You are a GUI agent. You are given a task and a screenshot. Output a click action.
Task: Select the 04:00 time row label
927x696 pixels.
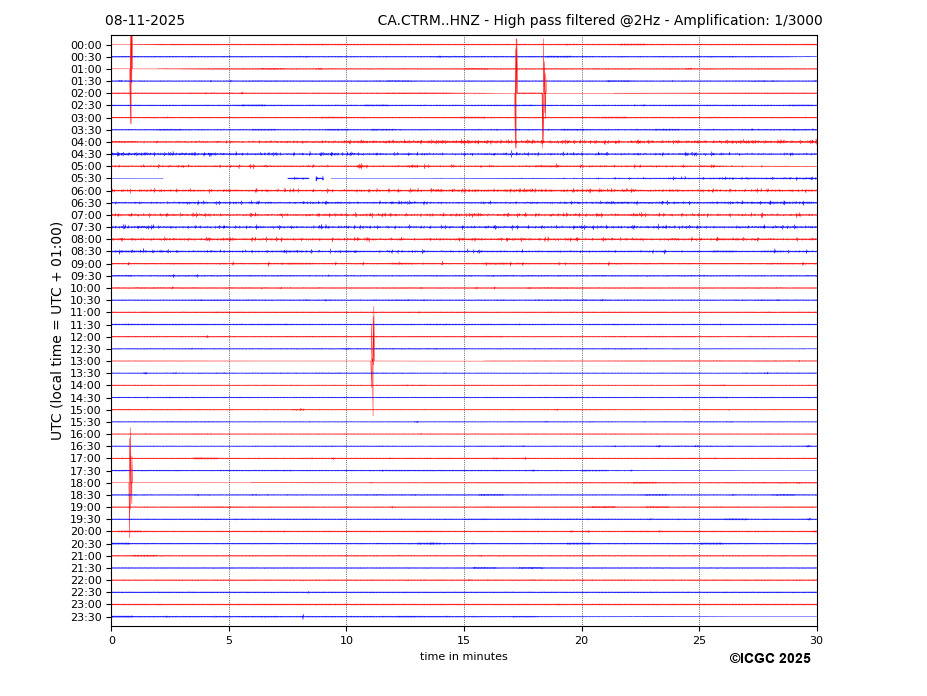[x=85, y=142]
